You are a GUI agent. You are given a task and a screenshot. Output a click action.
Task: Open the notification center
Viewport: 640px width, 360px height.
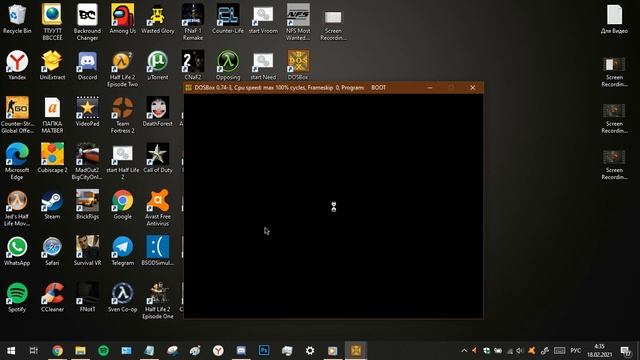(625, 351)
